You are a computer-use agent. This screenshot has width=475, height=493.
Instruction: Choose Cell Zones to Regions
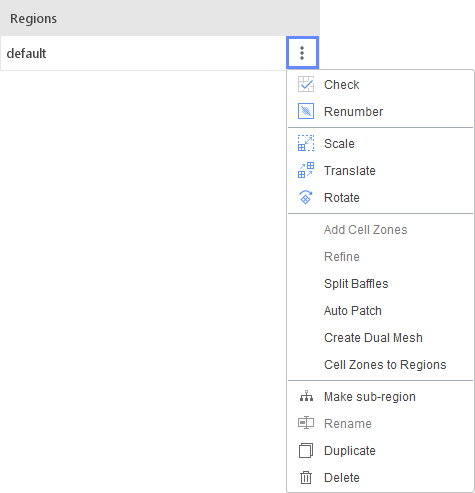tap(385, 365)
